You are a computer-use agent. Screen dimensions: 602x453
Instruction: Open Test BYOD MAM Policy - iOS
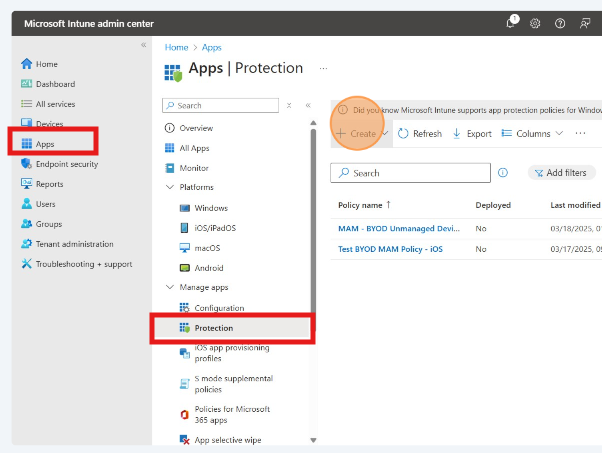pyautogui.click(x=390, y=249)
